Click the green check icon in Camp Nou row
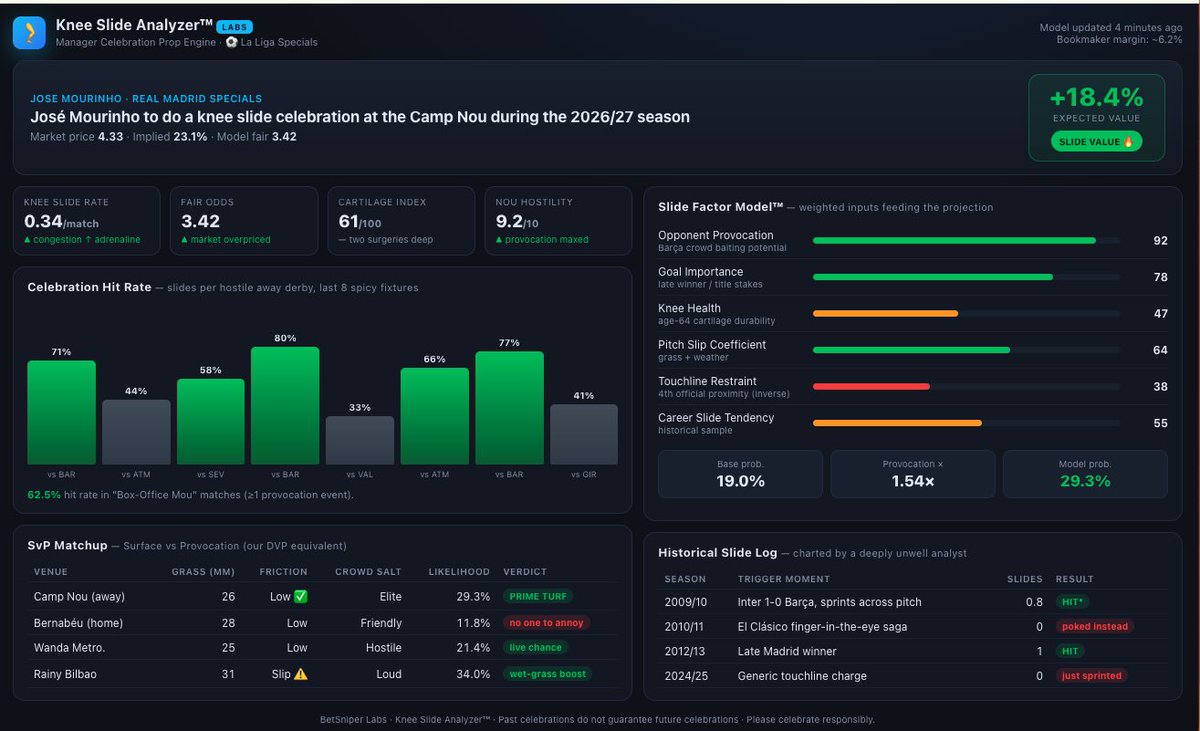The image size is (1200, 731). pyautogui.click(x=300, y=597)
